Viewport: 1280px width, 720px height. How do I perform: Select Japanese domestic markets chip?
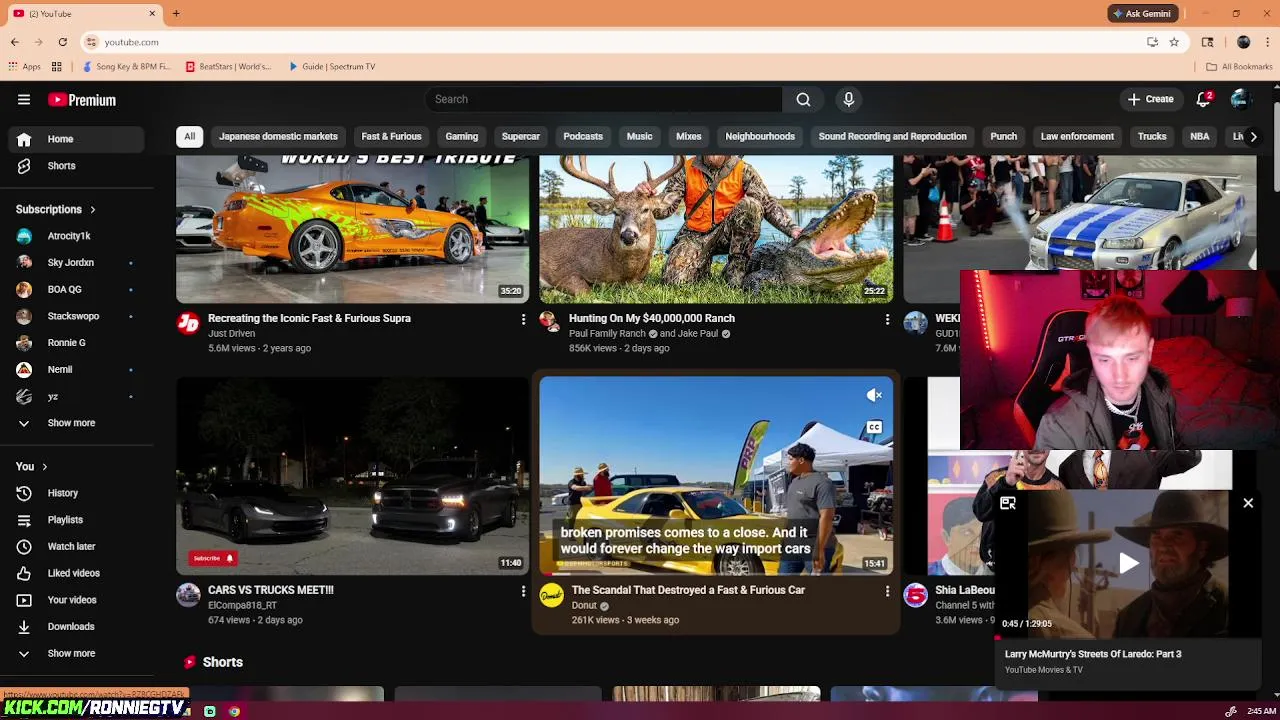tap(278, 136)
